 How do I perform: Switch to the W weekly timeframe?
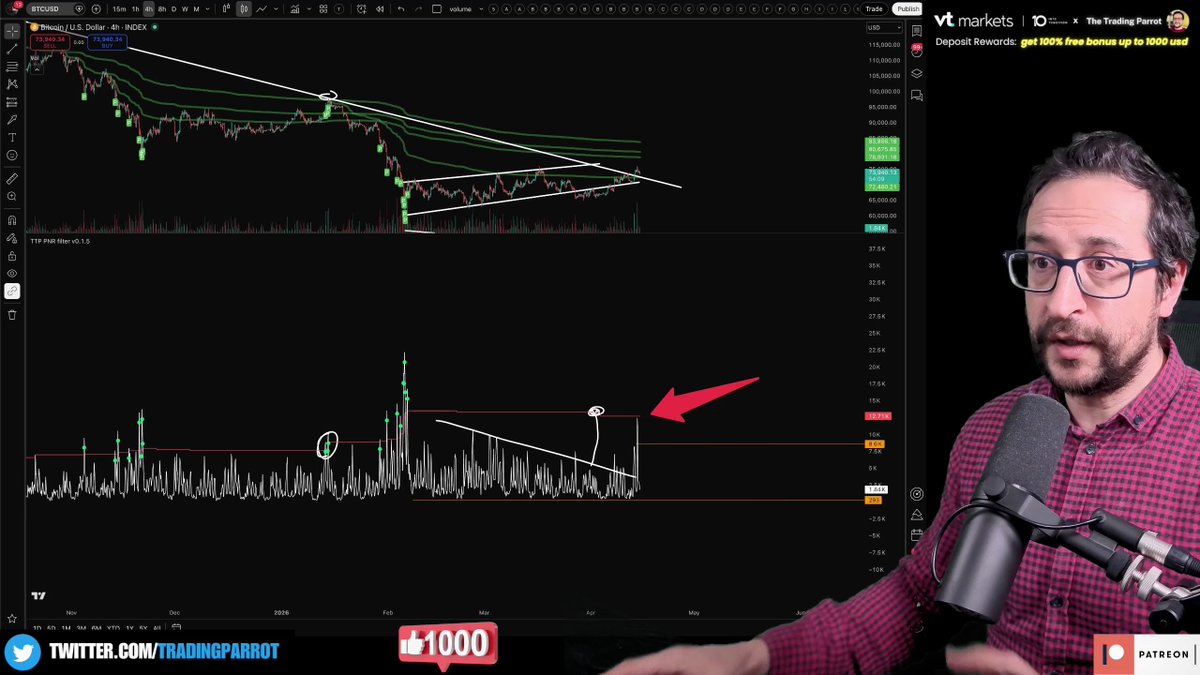(185, 9)
